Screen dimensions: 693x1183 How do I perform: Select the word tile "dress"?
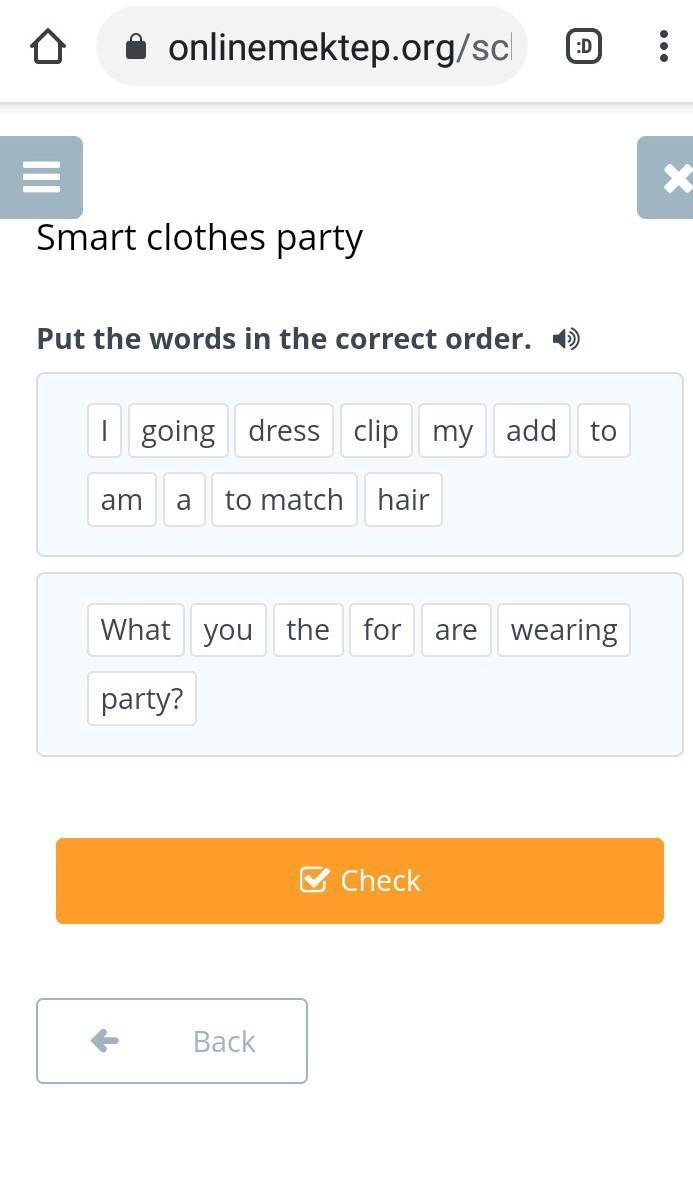(x=284, y=431)
